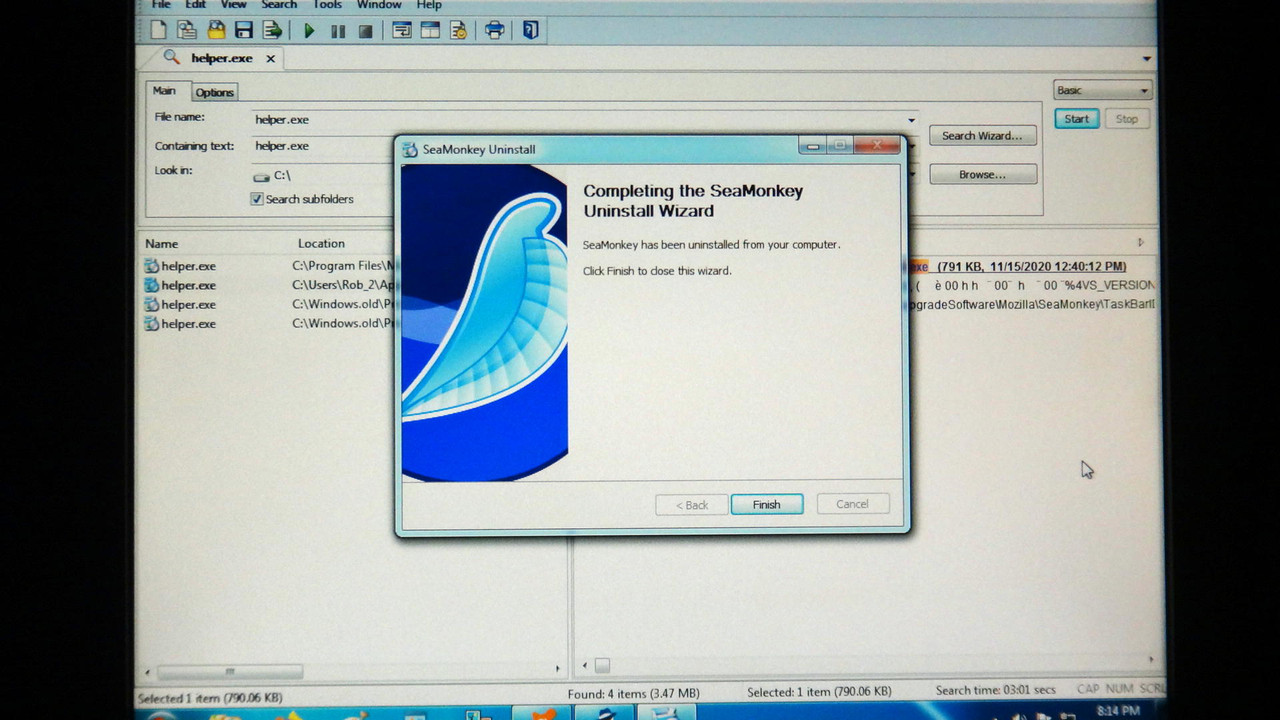Screen dimensions: 1280x720
Task: Click the Stop search button
Action: 1127,119
